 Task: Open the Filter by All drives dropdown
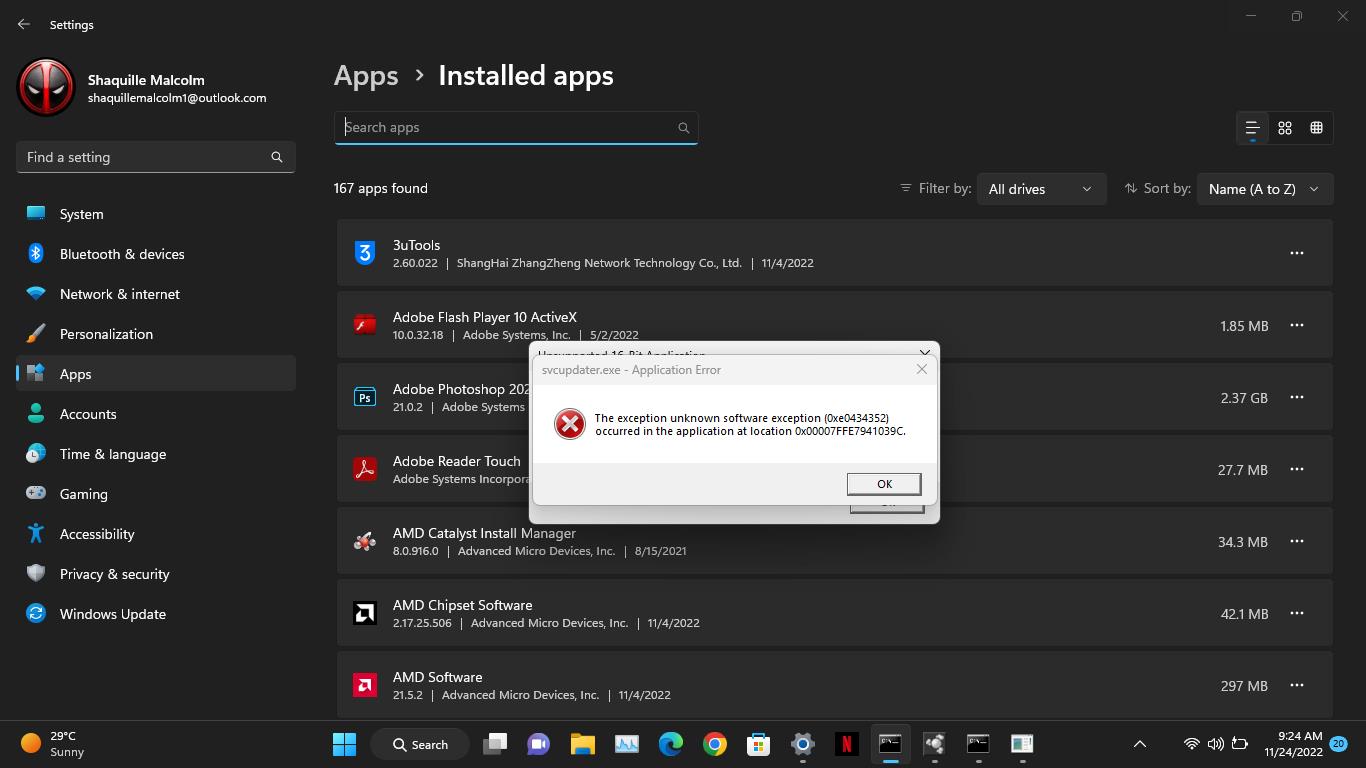(1040, 189)
